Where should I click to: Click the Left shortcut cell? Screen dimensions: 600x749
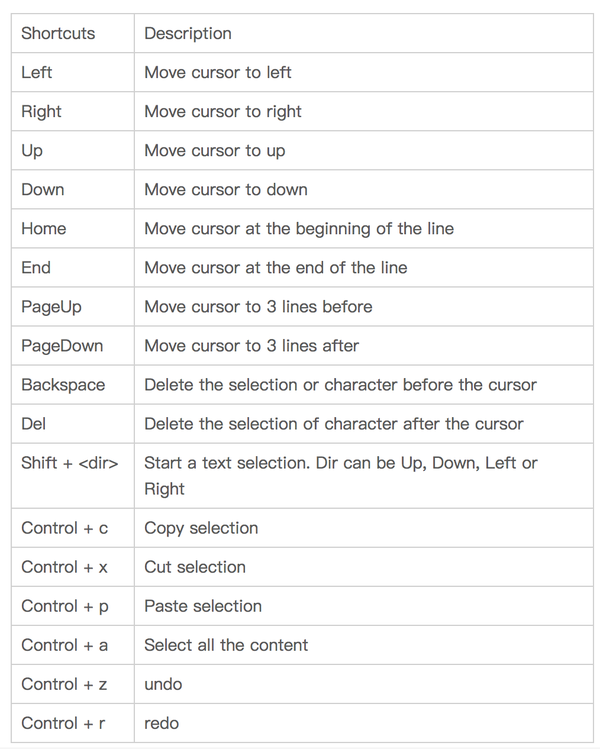[37, 72]
